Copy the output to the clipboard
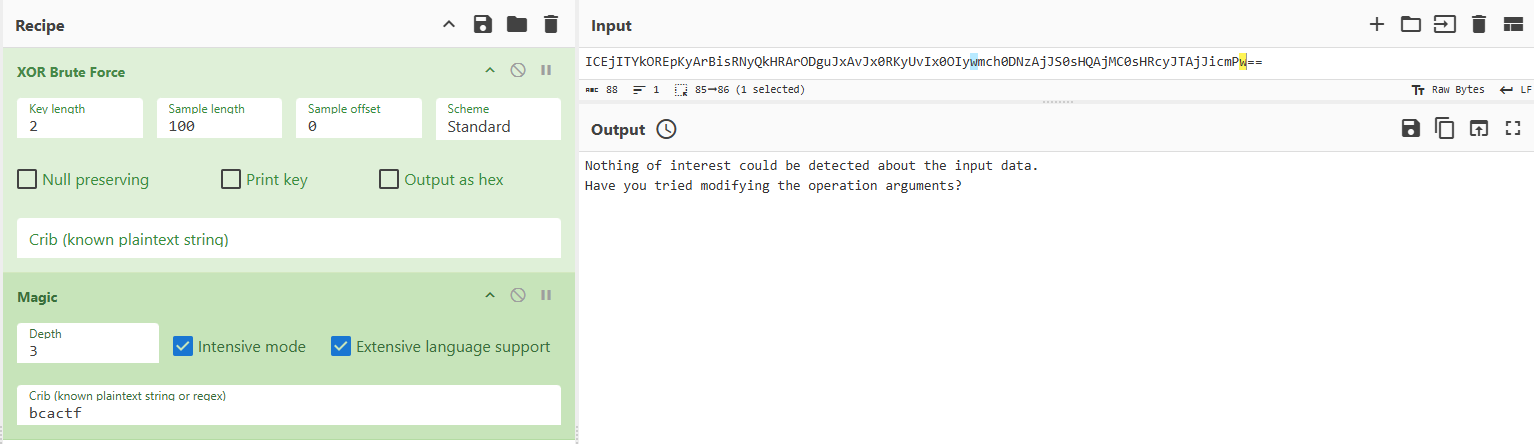Image resolution: width=1534 pixels, height=444 pixels. pyautogui.click(x=1444, y=129)
